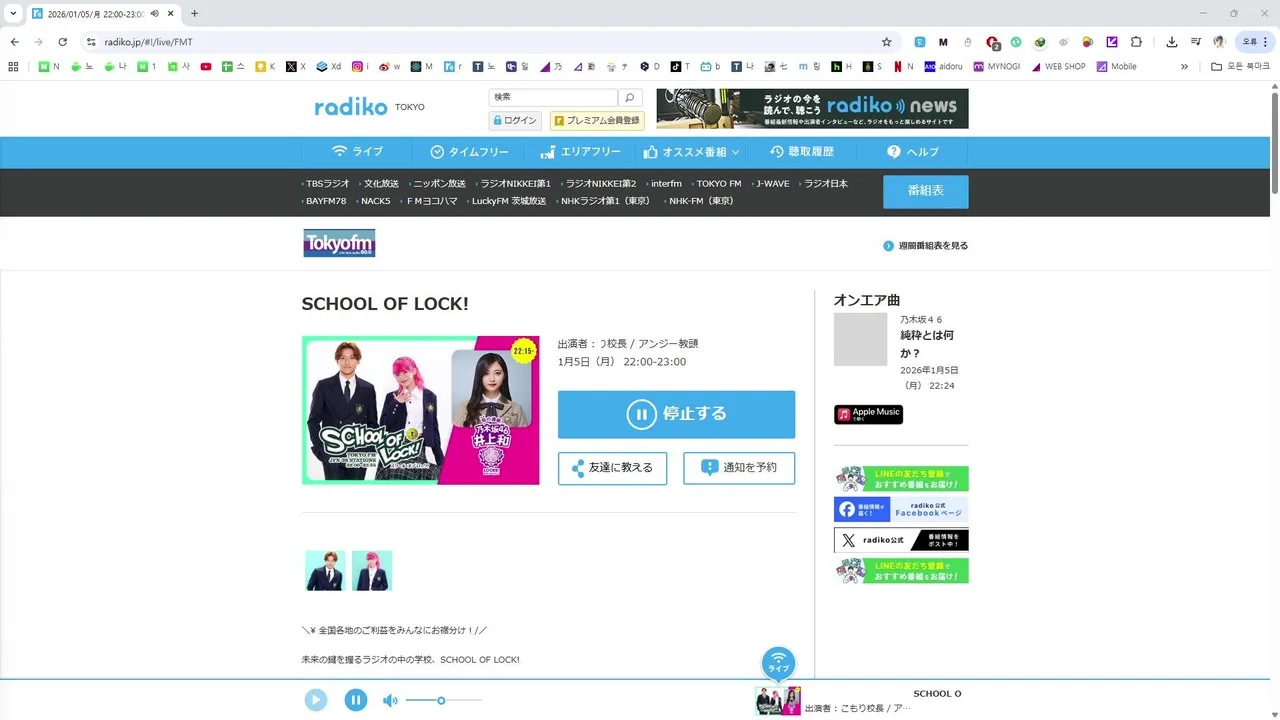Open the aidoru bookmark

tap(944, 67)
